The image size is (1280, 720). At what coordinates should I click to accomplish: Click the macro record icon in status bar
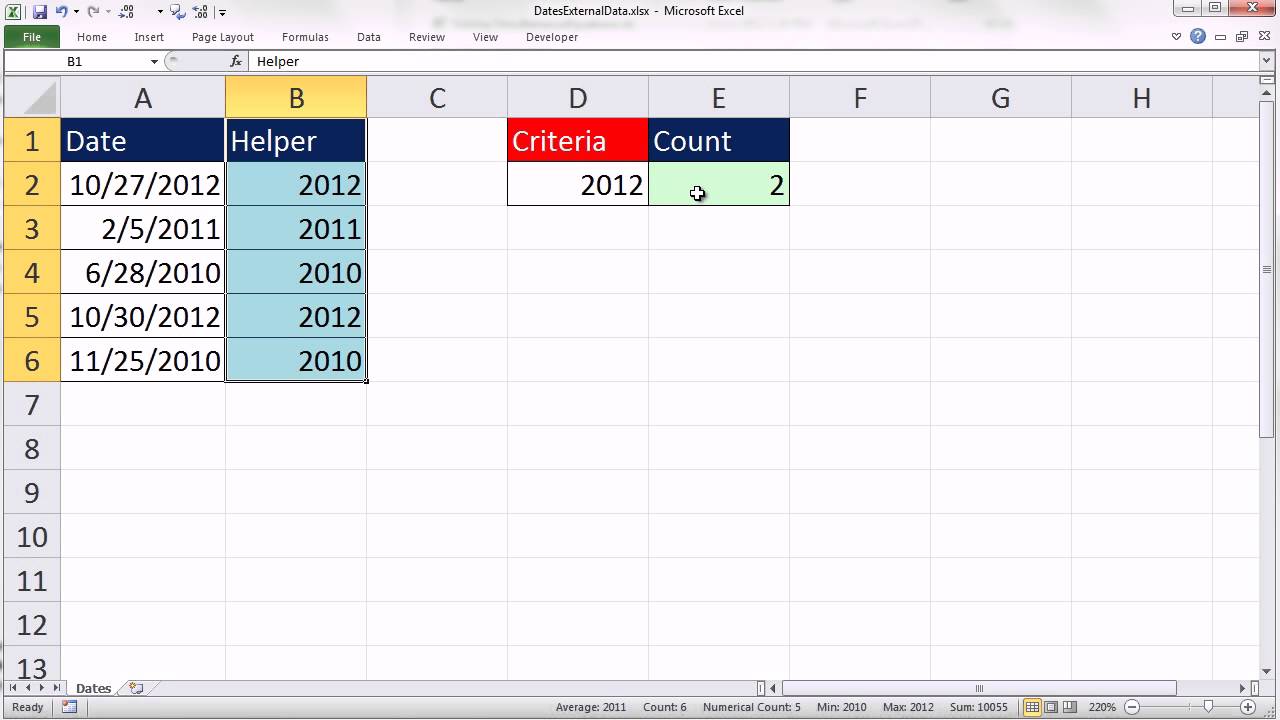[x=69, y=707]
